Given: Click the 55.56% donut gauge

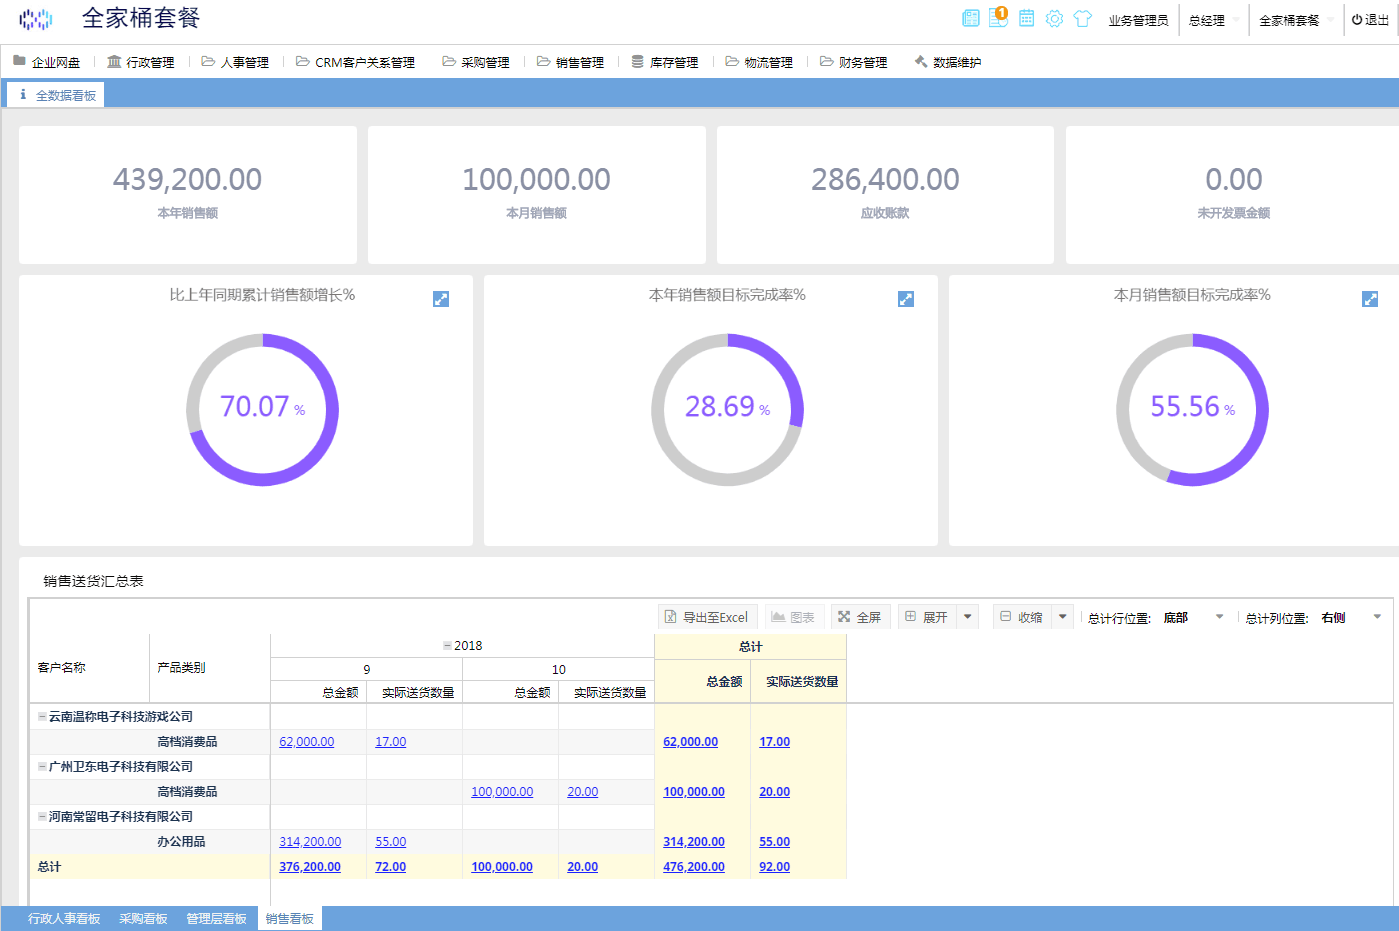Looking at the screenshot, I should pyautogui.click(x=1192, y=409).
